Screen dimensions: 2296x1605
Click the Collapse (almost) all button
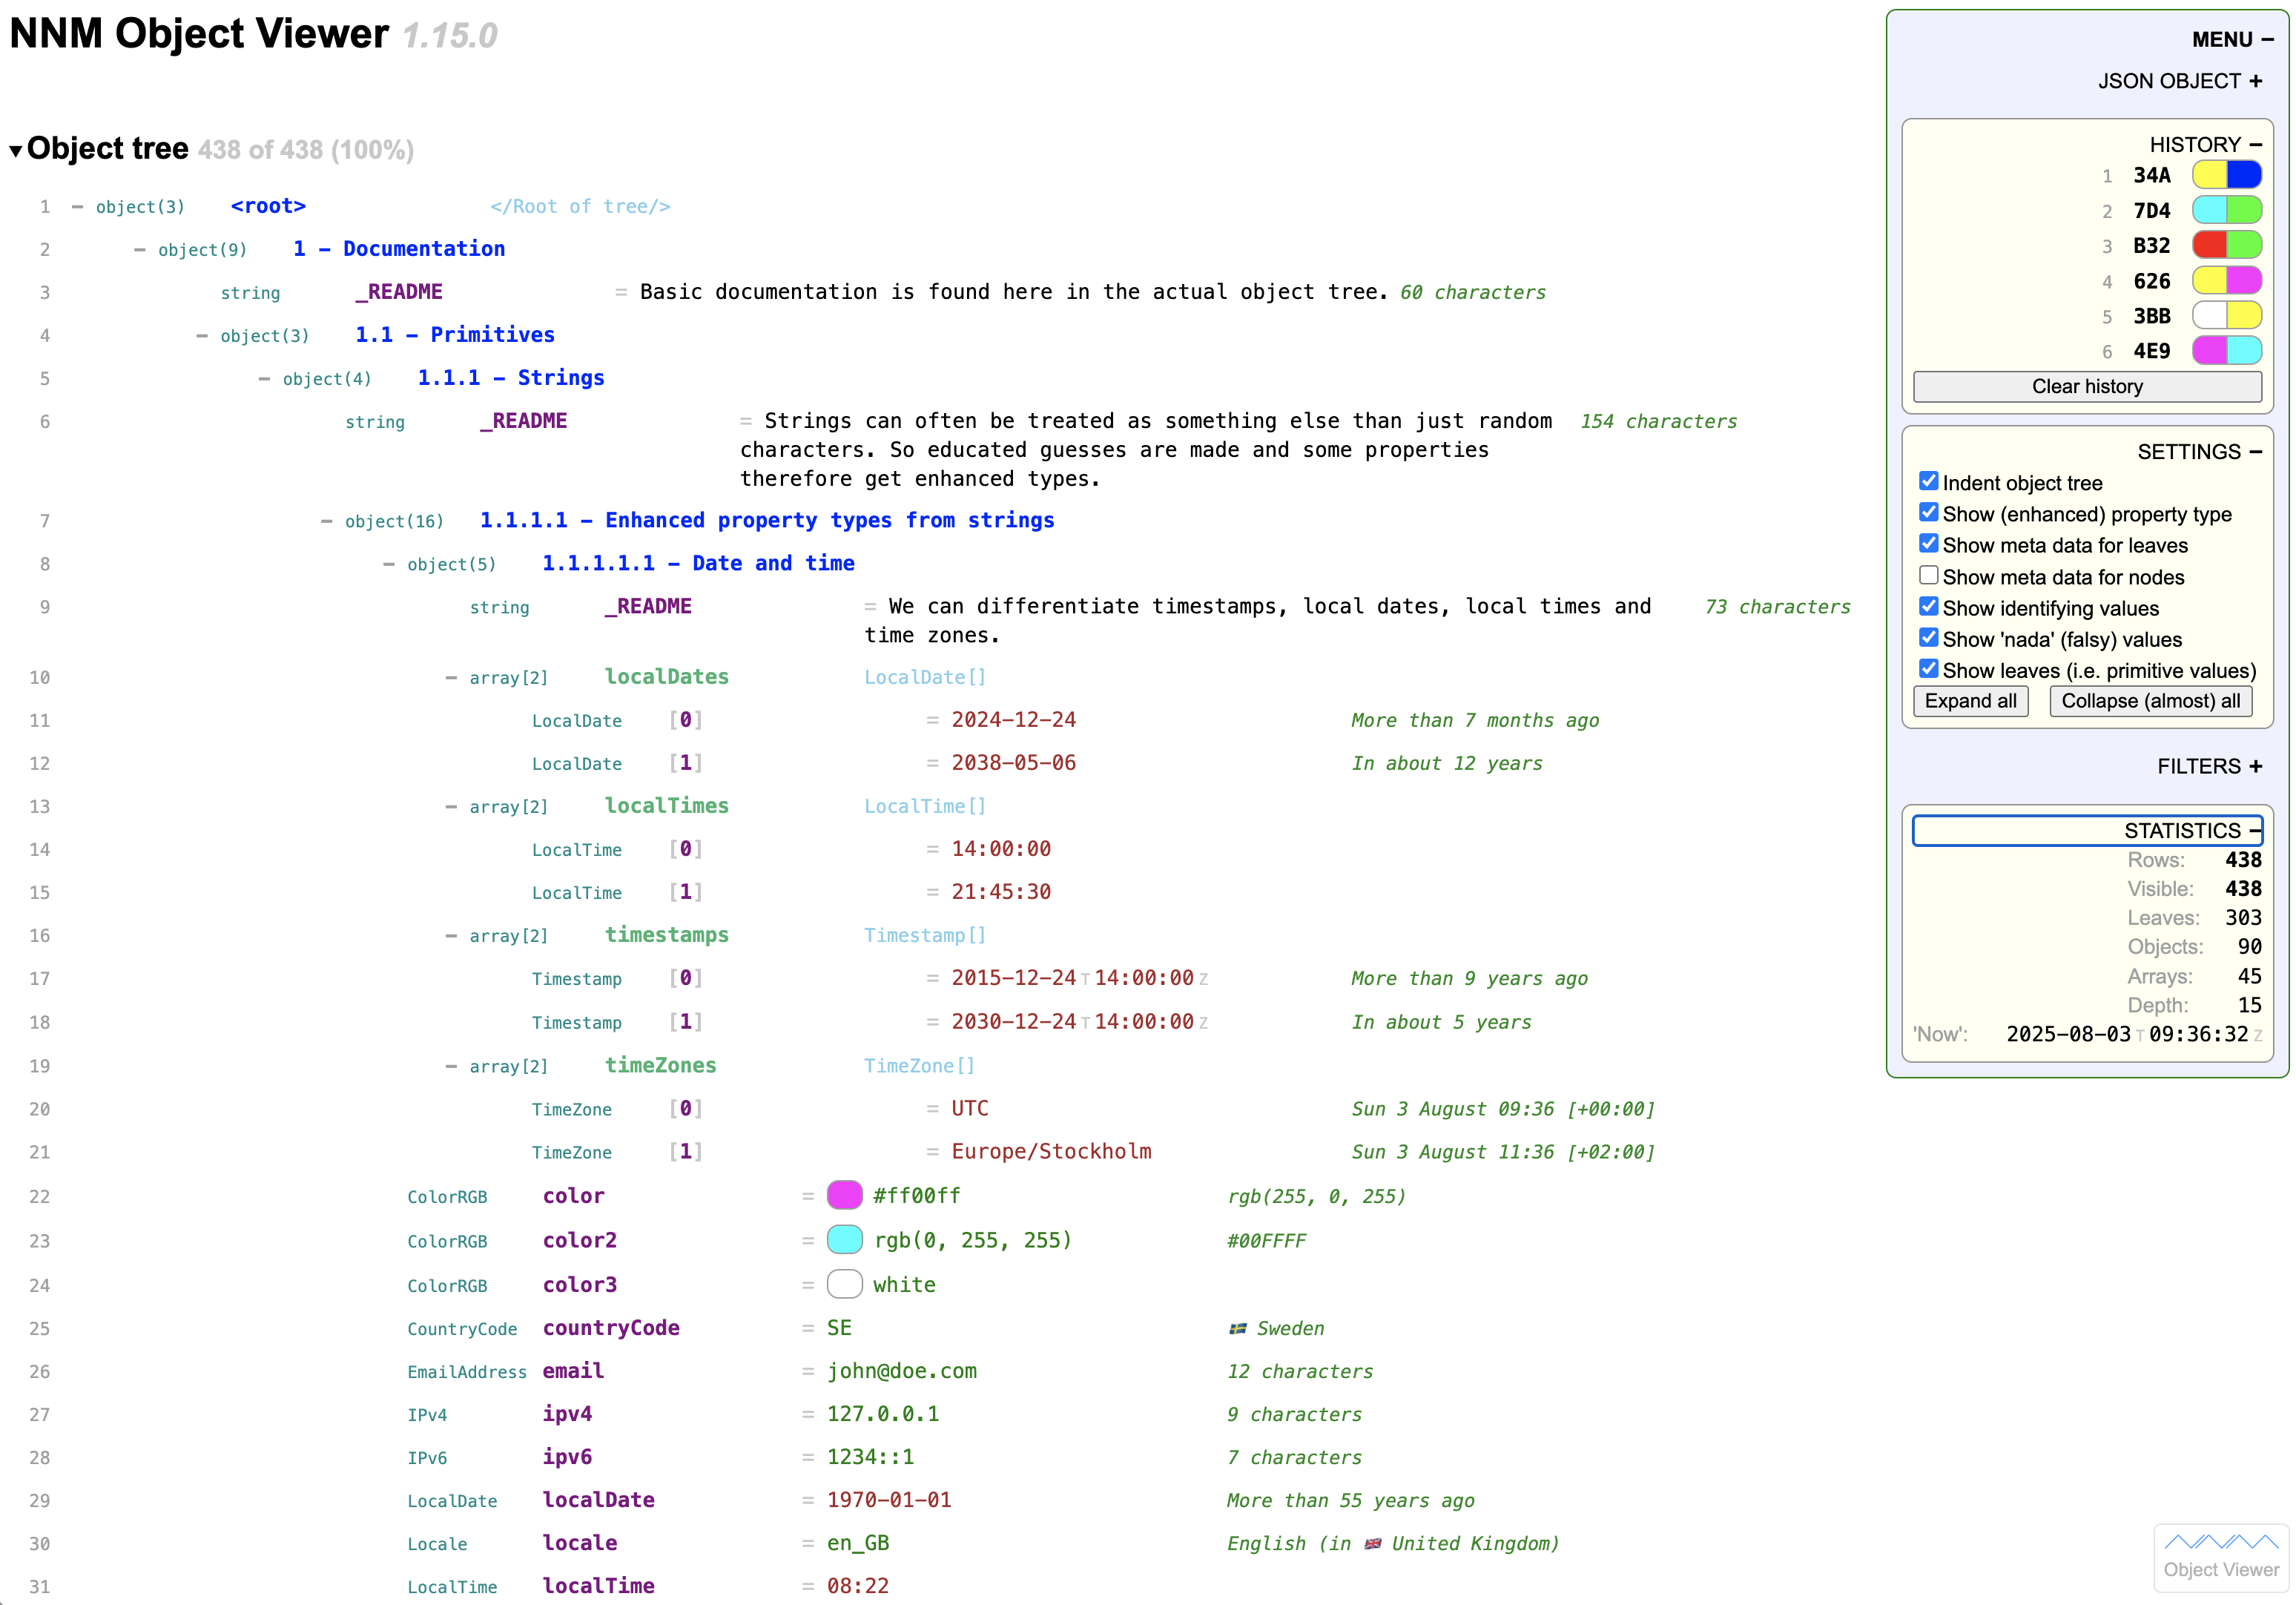[x=2150, y=701]
